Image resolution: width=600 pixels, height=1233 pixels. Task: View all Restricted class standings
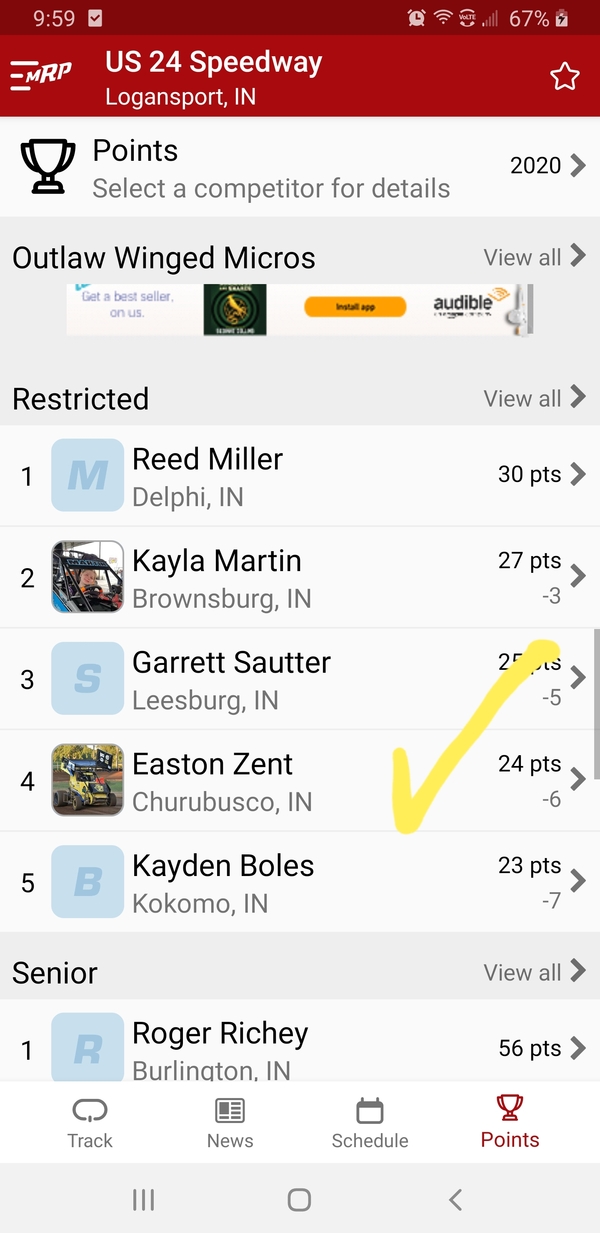click(534, 398)
